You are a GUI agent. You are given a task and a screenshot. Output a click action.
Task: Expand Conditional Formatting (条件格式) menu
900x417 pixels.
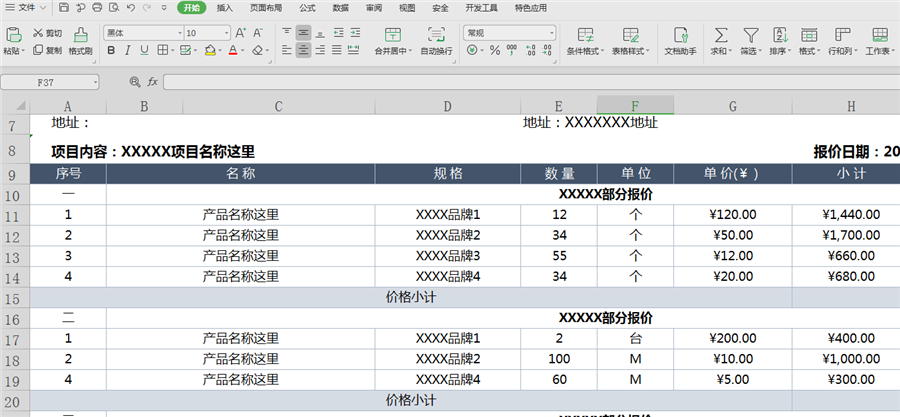pos(585,41)
